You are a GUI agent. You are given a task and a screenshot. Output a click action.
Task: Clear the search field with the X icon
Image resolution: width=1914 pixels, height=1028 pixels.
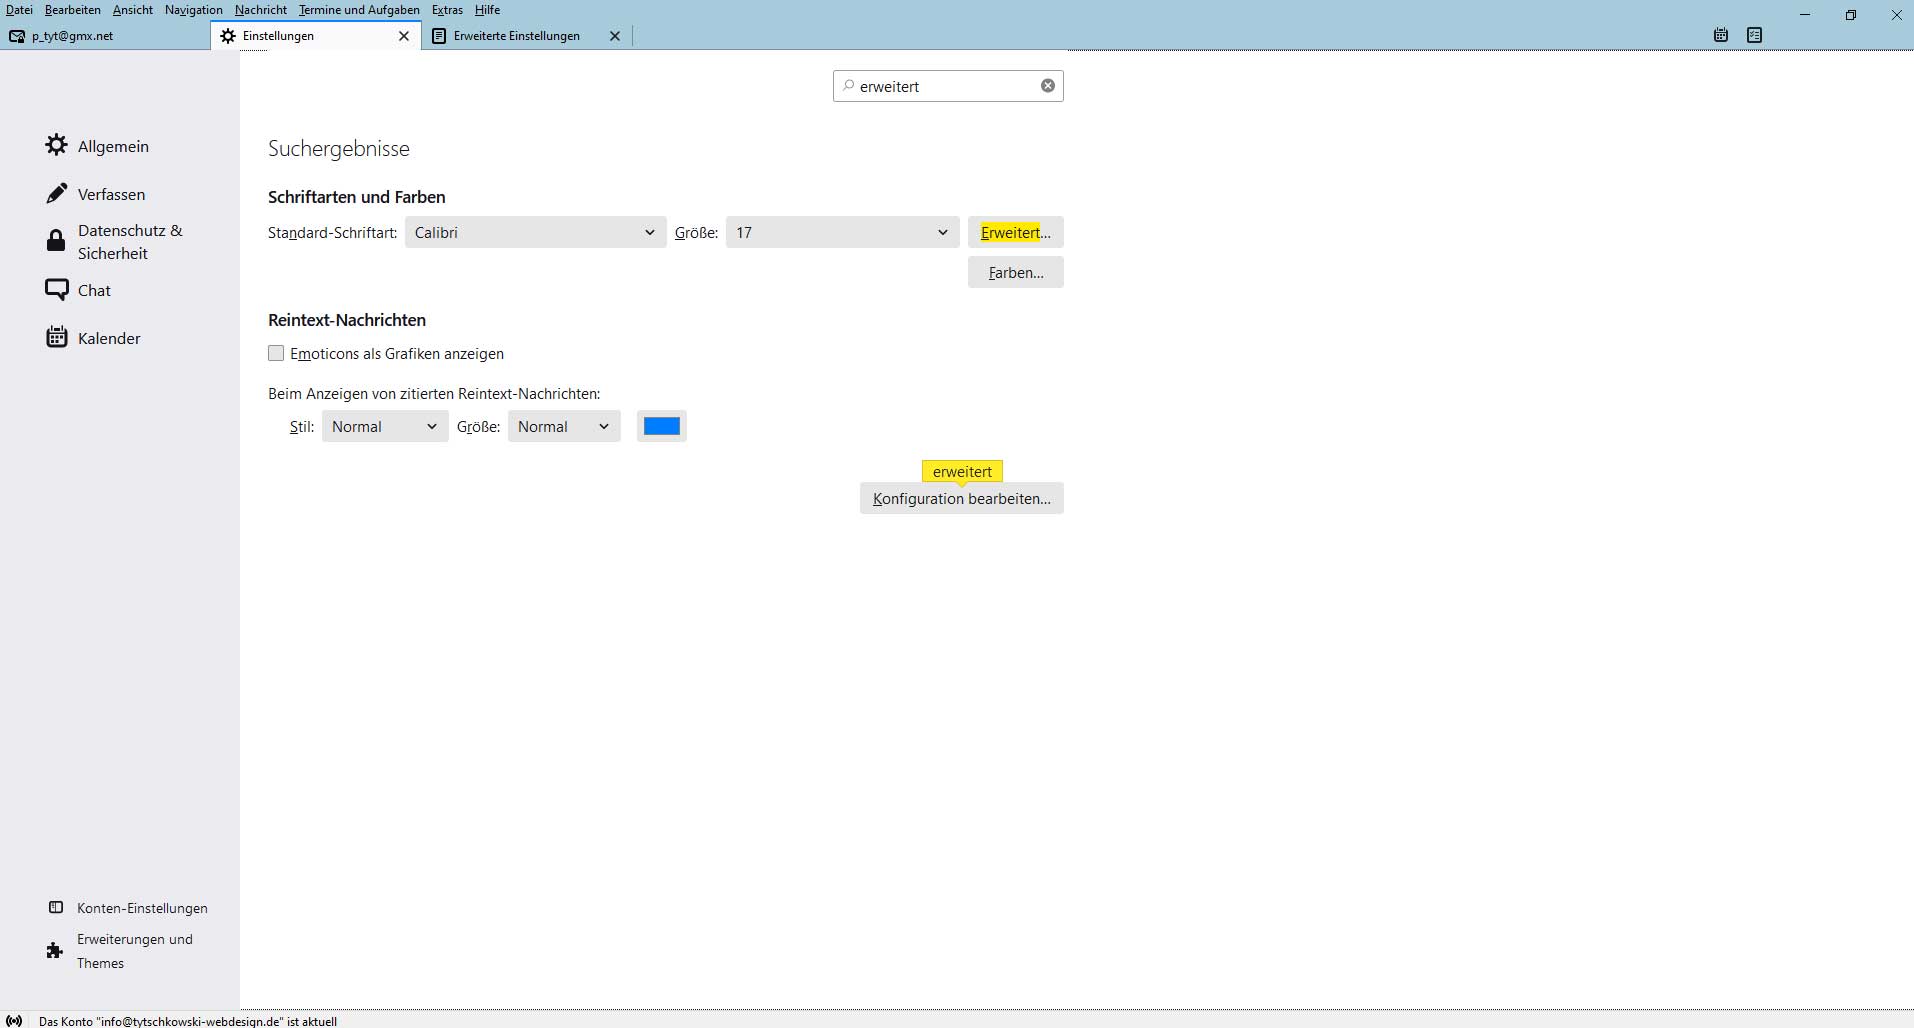[1047, 86]
